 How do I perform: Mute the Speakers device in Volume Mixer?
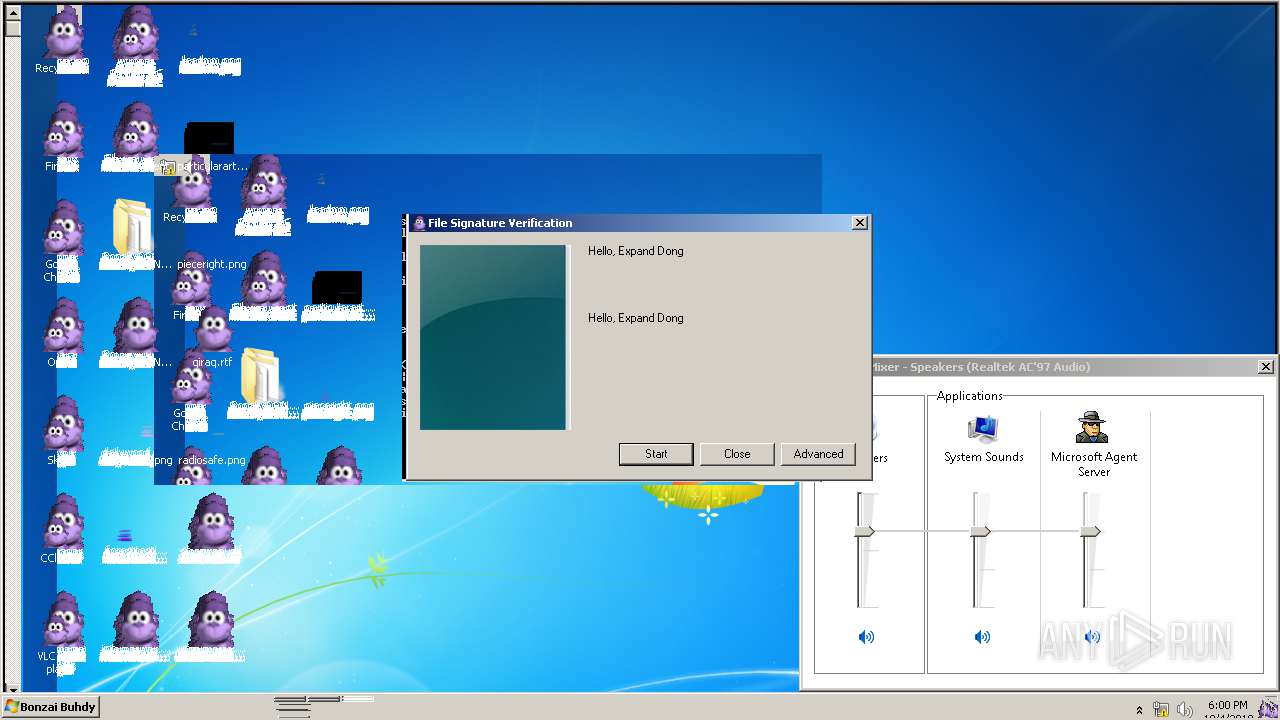pyautogui.click(x=866, y=637)
